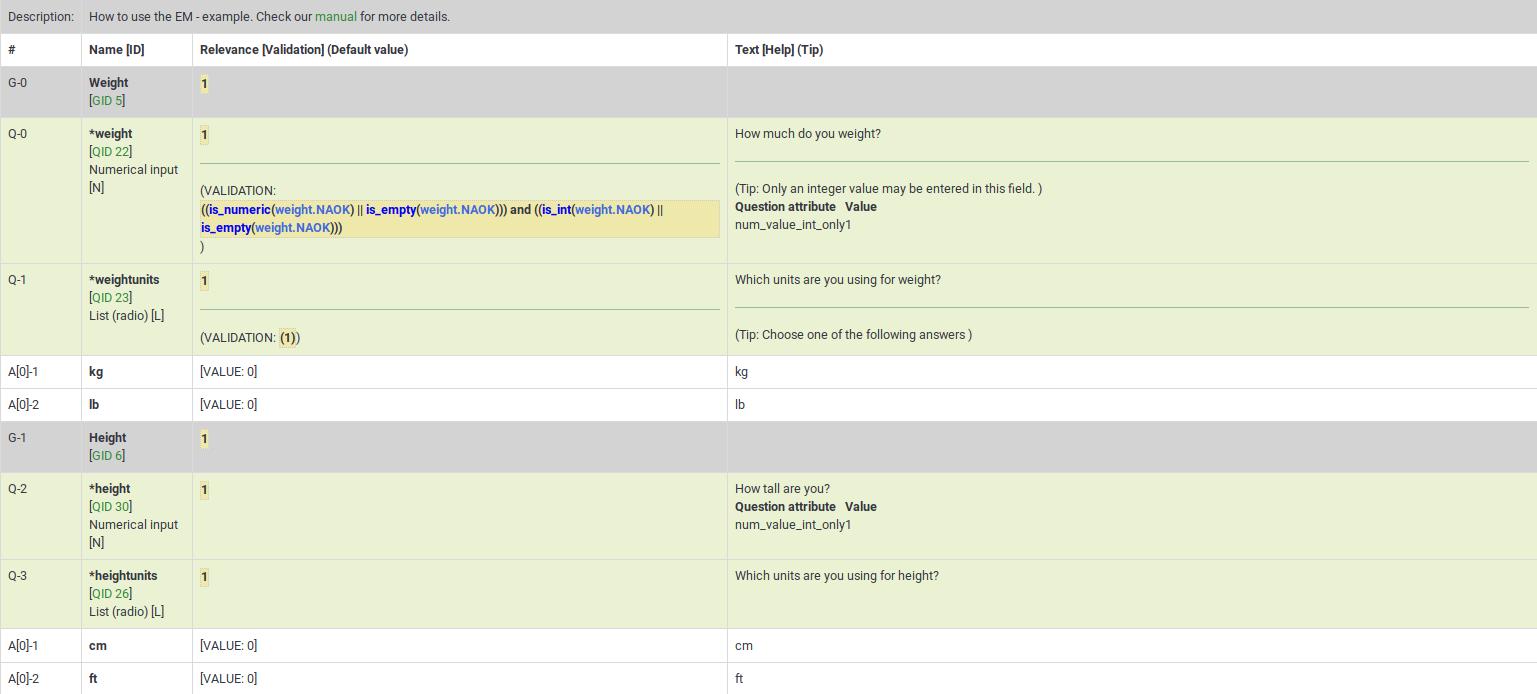This screenshot has width=1537, height=694.
Task: Select the highlighted relevance value for Weight group
Action: click(x=204, y=84)
